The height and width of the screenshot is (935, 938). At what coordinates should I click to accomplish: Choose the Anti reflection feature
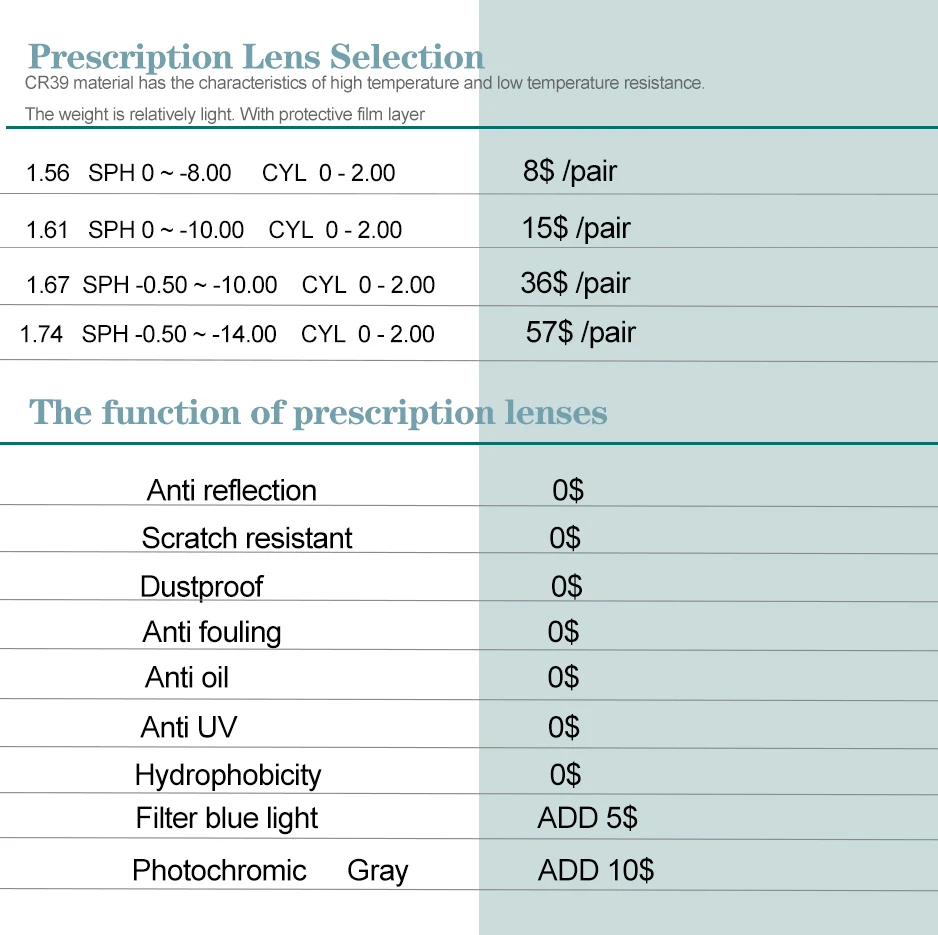click(x=231, y=490)
